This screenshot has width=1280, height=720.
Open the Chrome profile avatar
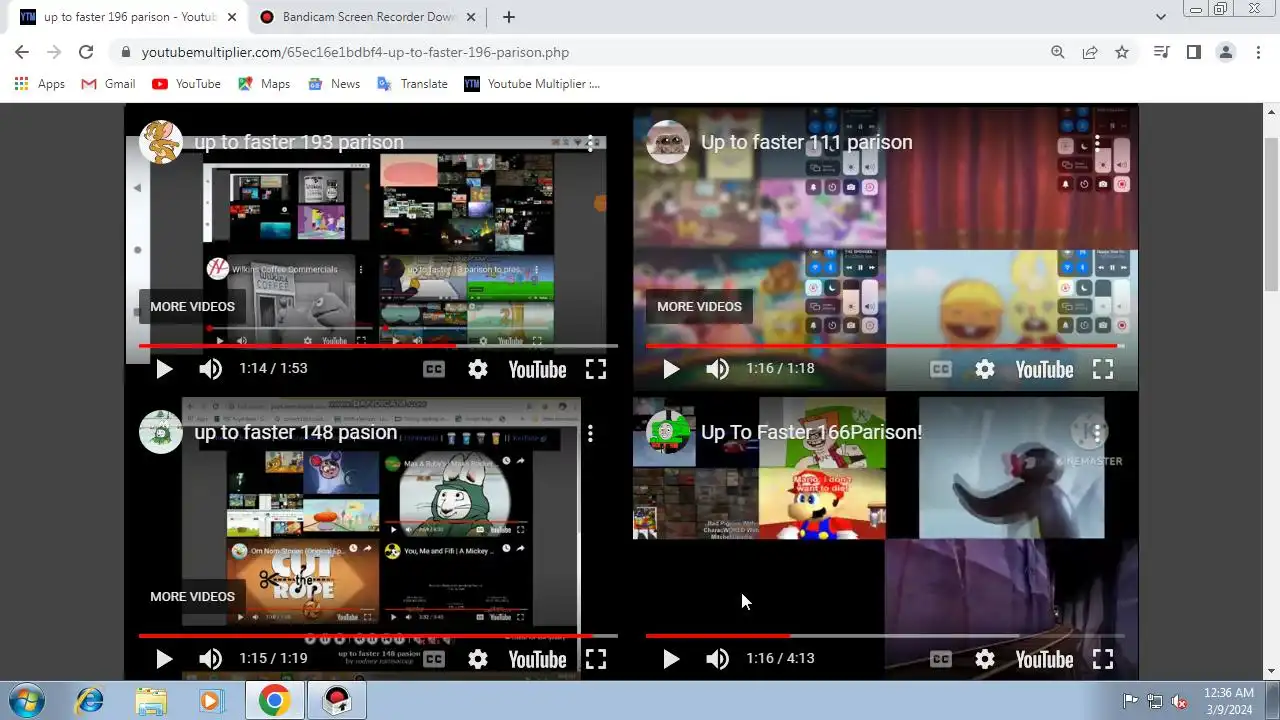point(1225,52)
